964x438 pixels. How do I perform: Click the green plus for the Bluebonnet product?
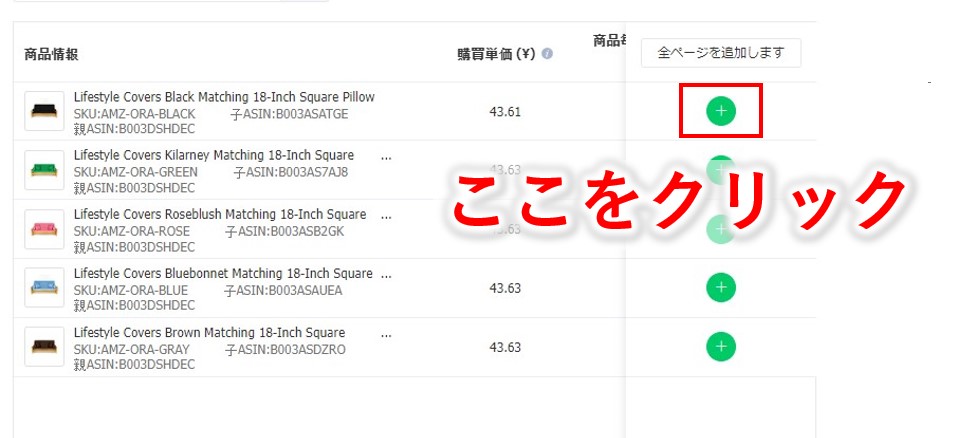point(721,288)
